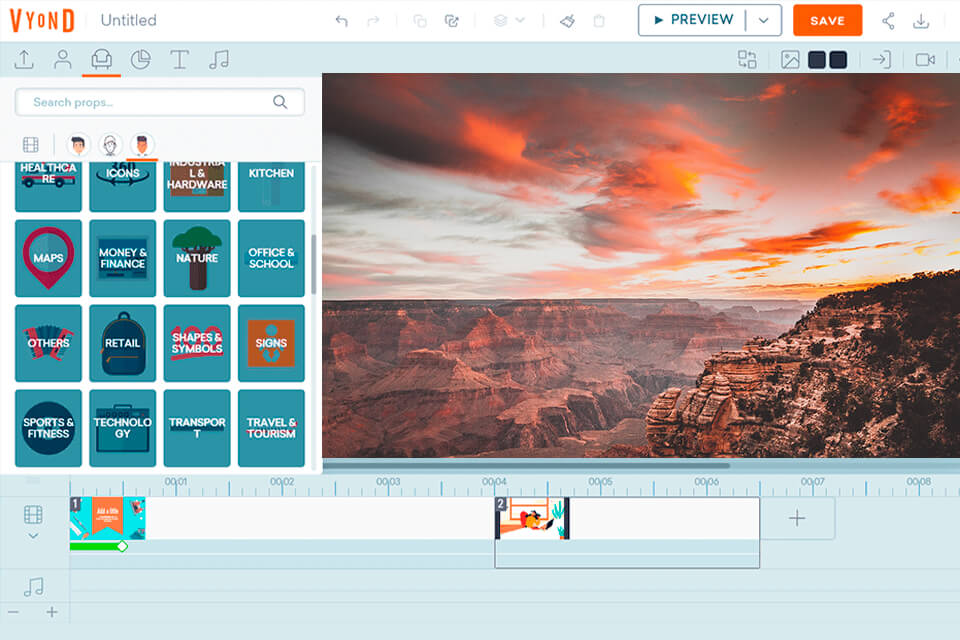
Task: Click the Enter effect arrow icon
Action: coord(882,59)
